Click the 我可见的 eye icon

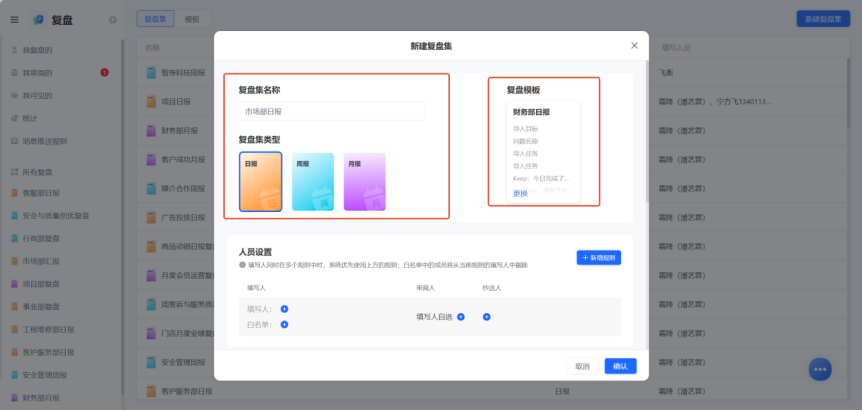[14, 96]
